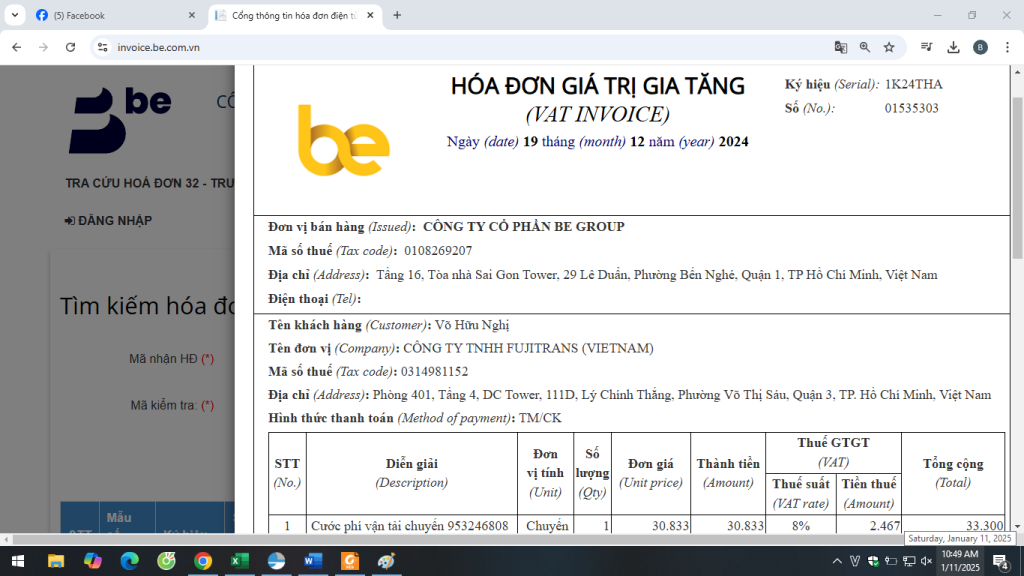View site information icon in address bar
1024x576 pixels.
[x=103, y=47]
